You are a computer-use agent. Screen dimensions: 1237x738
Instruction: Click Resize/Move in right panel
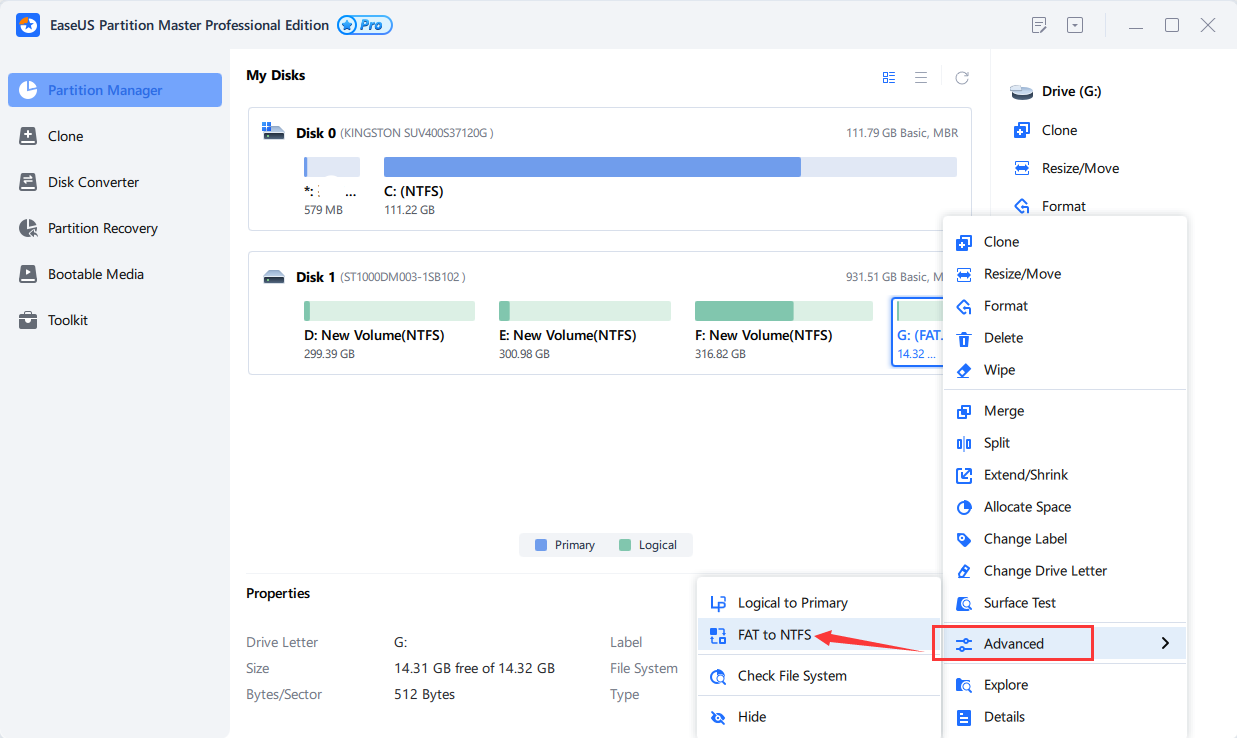click(1080, 168)
